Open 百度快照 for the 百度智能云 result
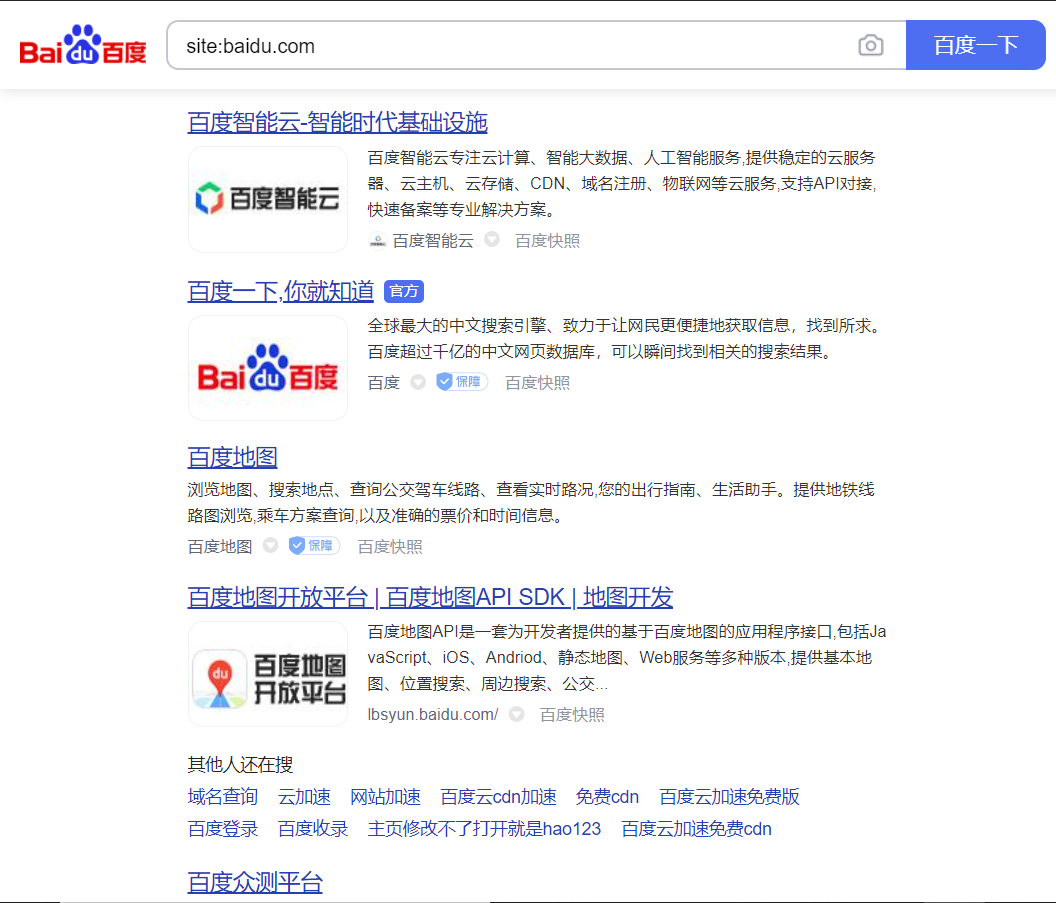1056x903 pixels. 547,240
